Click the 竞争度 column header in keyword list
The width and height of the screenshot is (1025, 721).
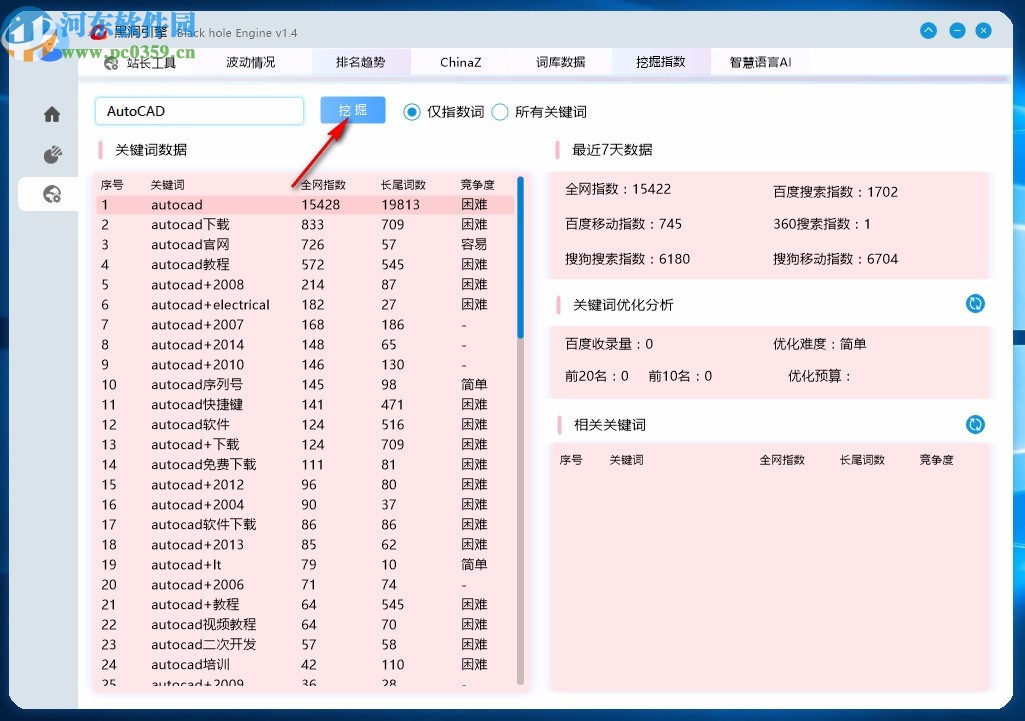tap(478, 185)
